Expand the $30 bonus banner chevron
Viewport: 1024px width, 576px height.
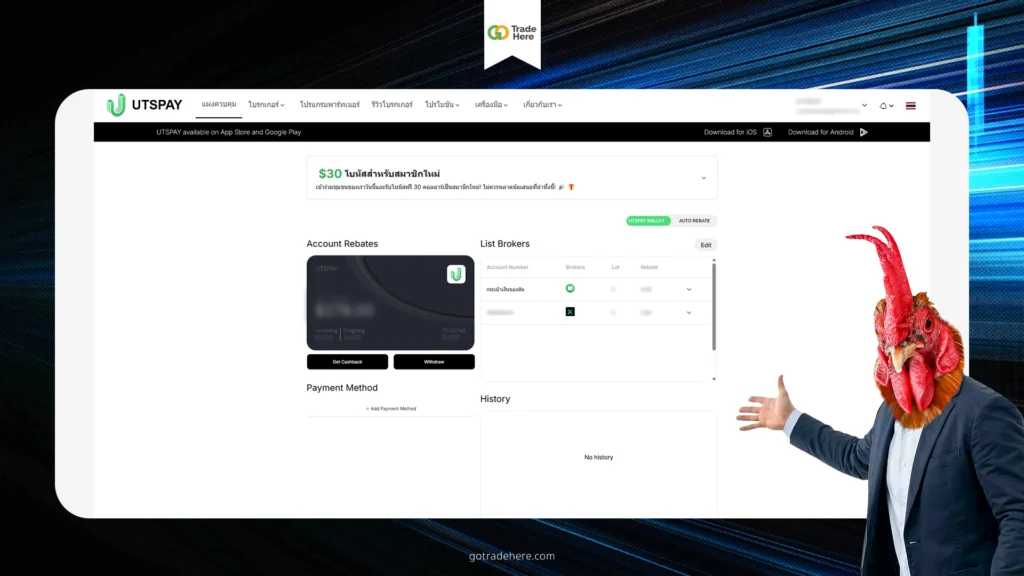coord(703,178)
